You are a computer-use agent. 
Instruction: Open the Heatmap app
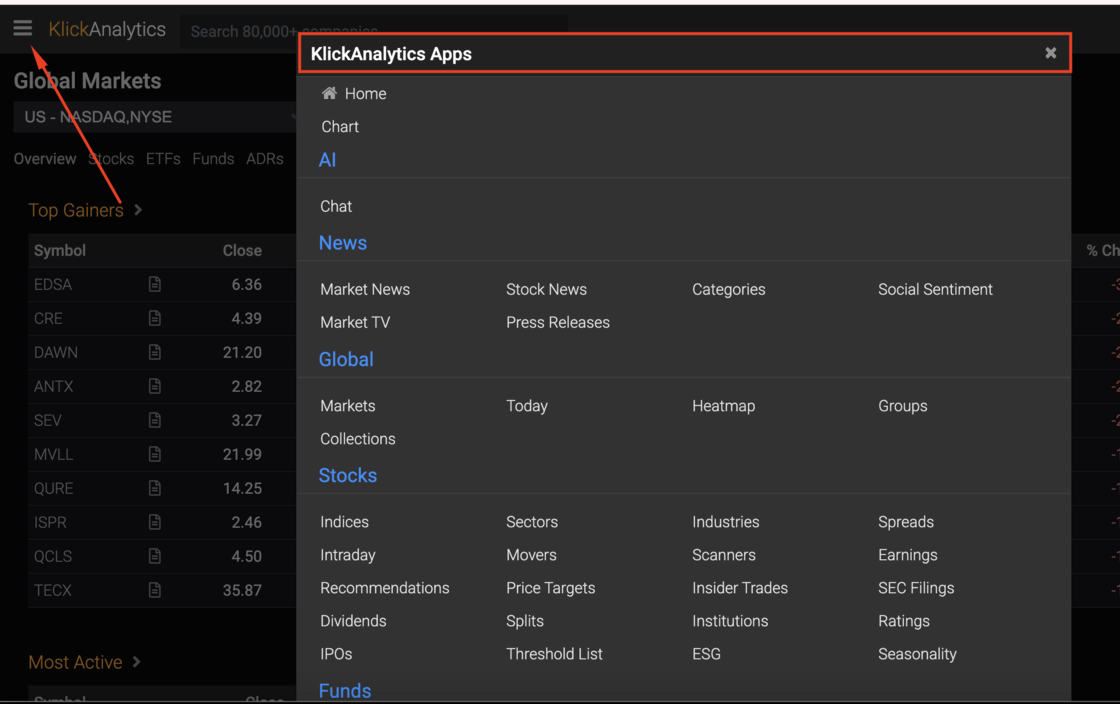click(x=724, y=406)
